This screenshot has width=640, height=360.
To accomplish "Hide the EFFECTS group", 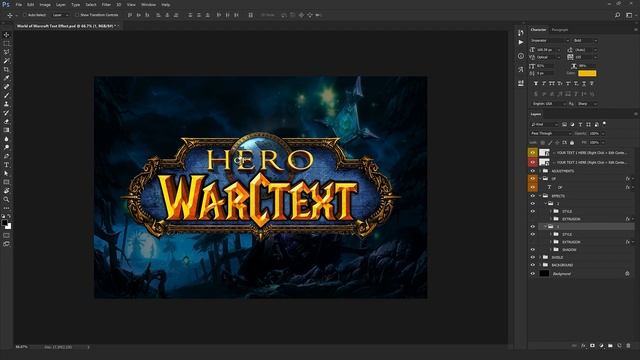I will click(x=533, y=196).
